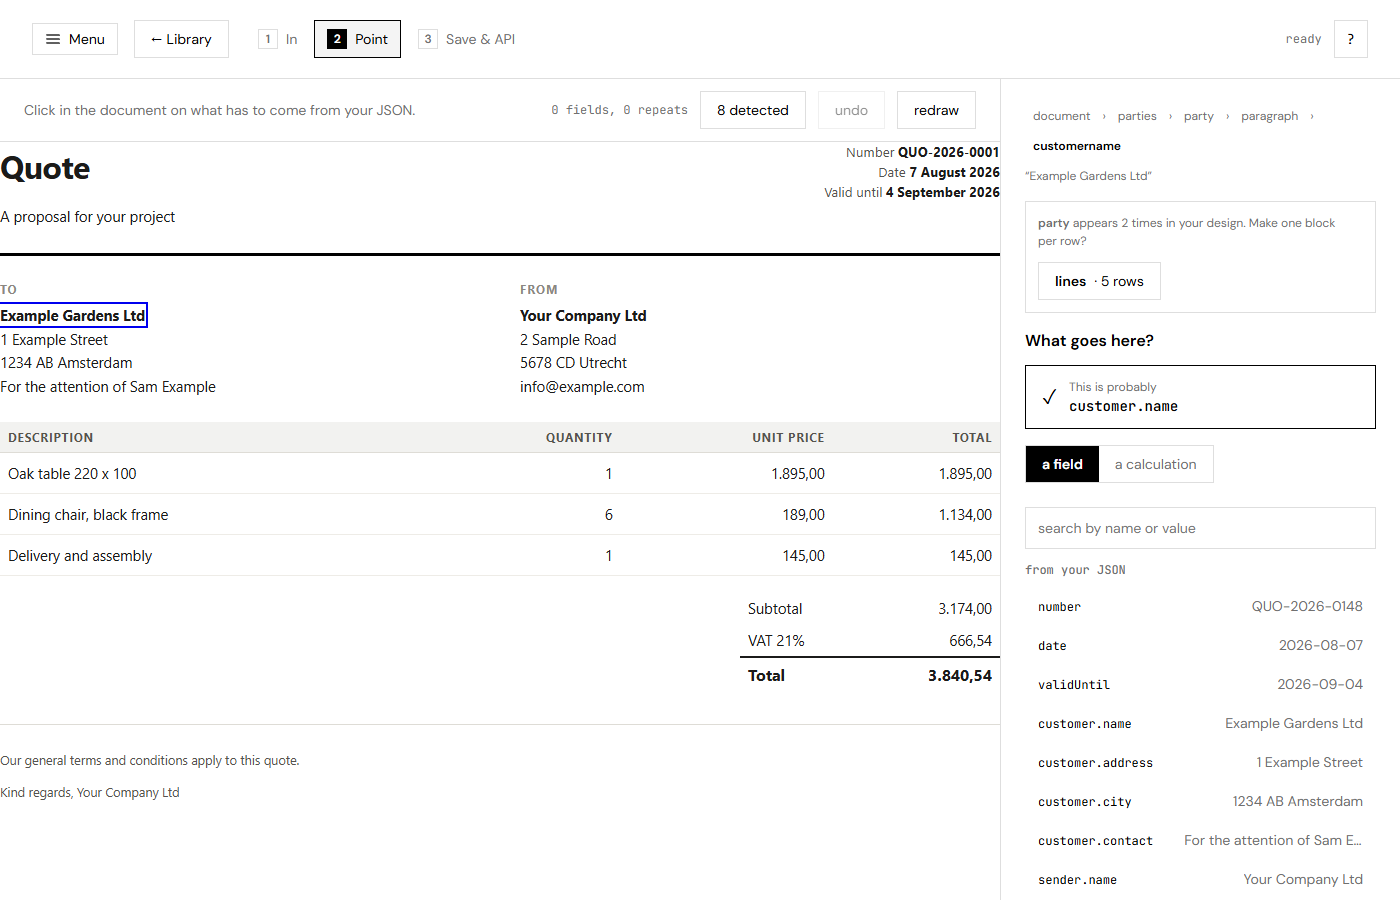The width and height of the screenshot is (1400, 900).
Task: Pick the validUntil JSON field row
Action: pos(1200,685)
